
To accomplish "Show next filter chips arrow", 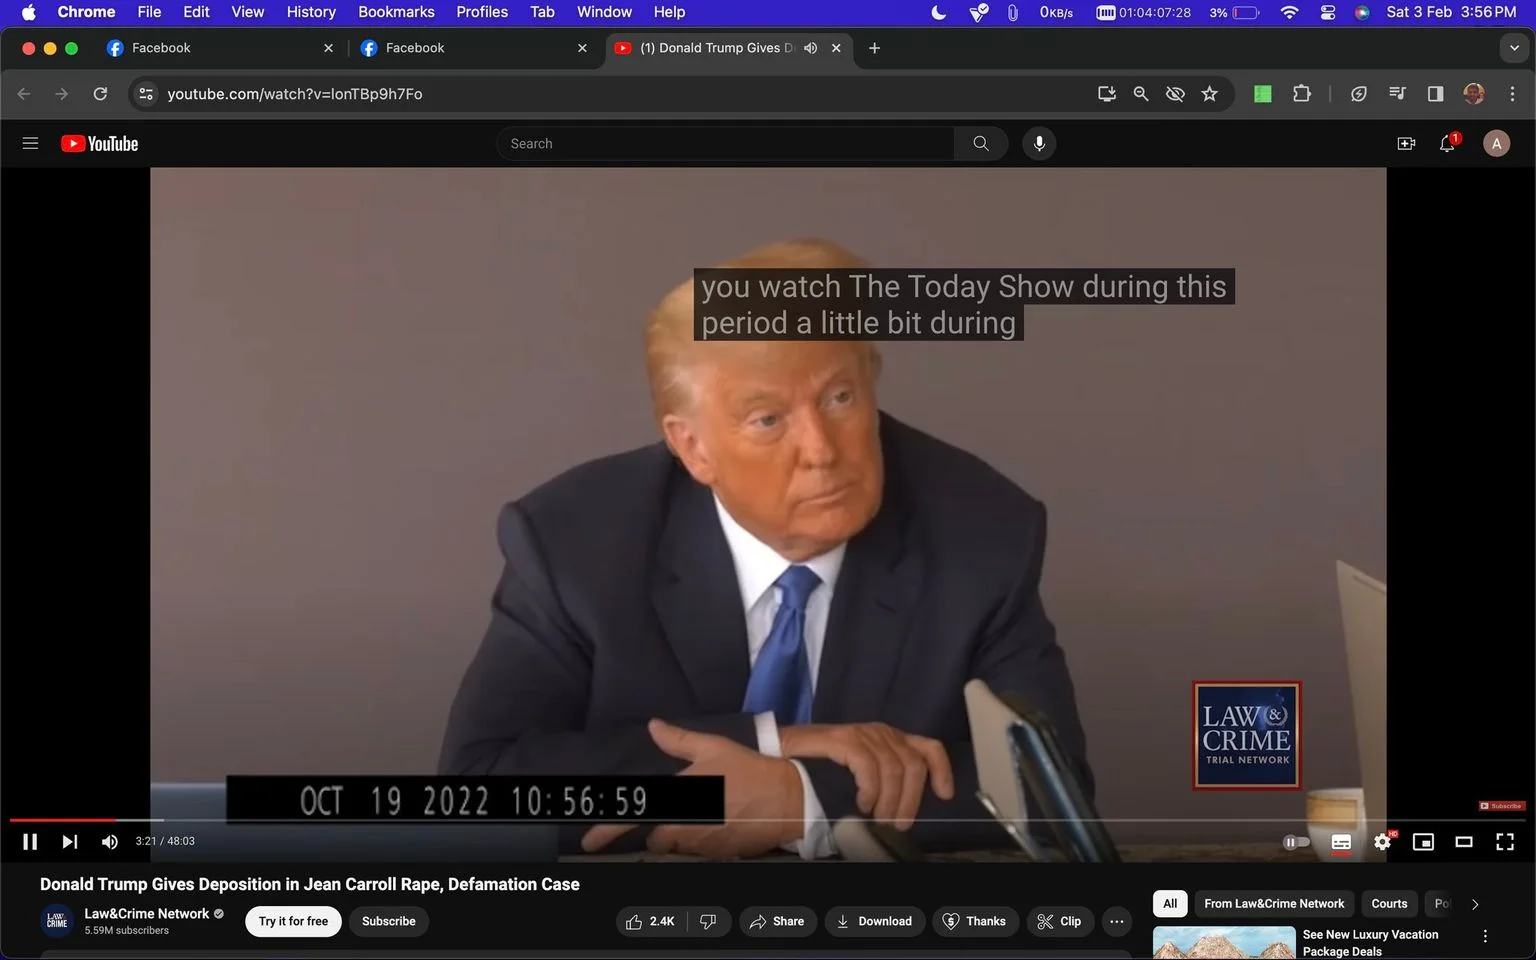I will 1475,904.
